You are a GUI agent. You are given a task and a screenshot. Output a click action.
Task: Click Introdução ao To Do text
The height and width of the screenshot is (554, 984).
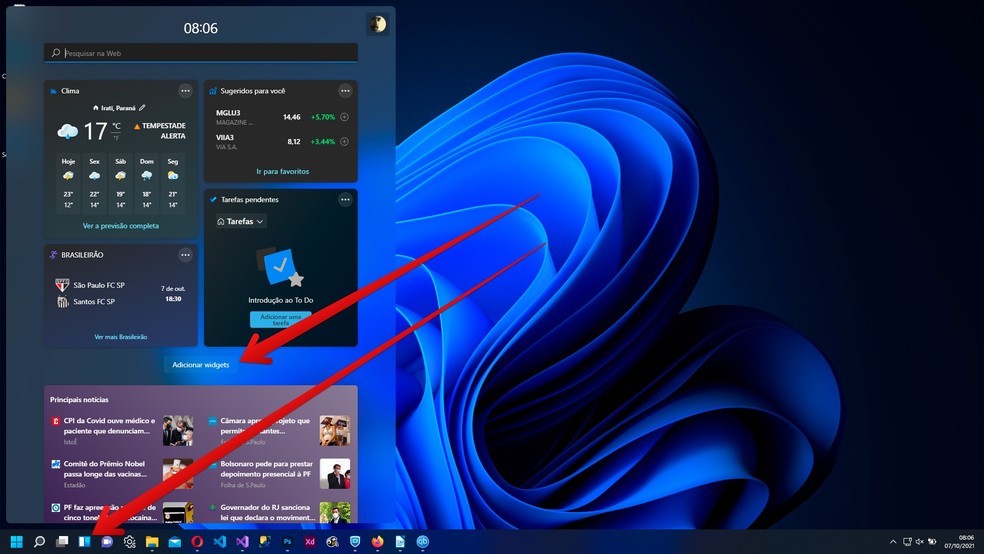281,301
